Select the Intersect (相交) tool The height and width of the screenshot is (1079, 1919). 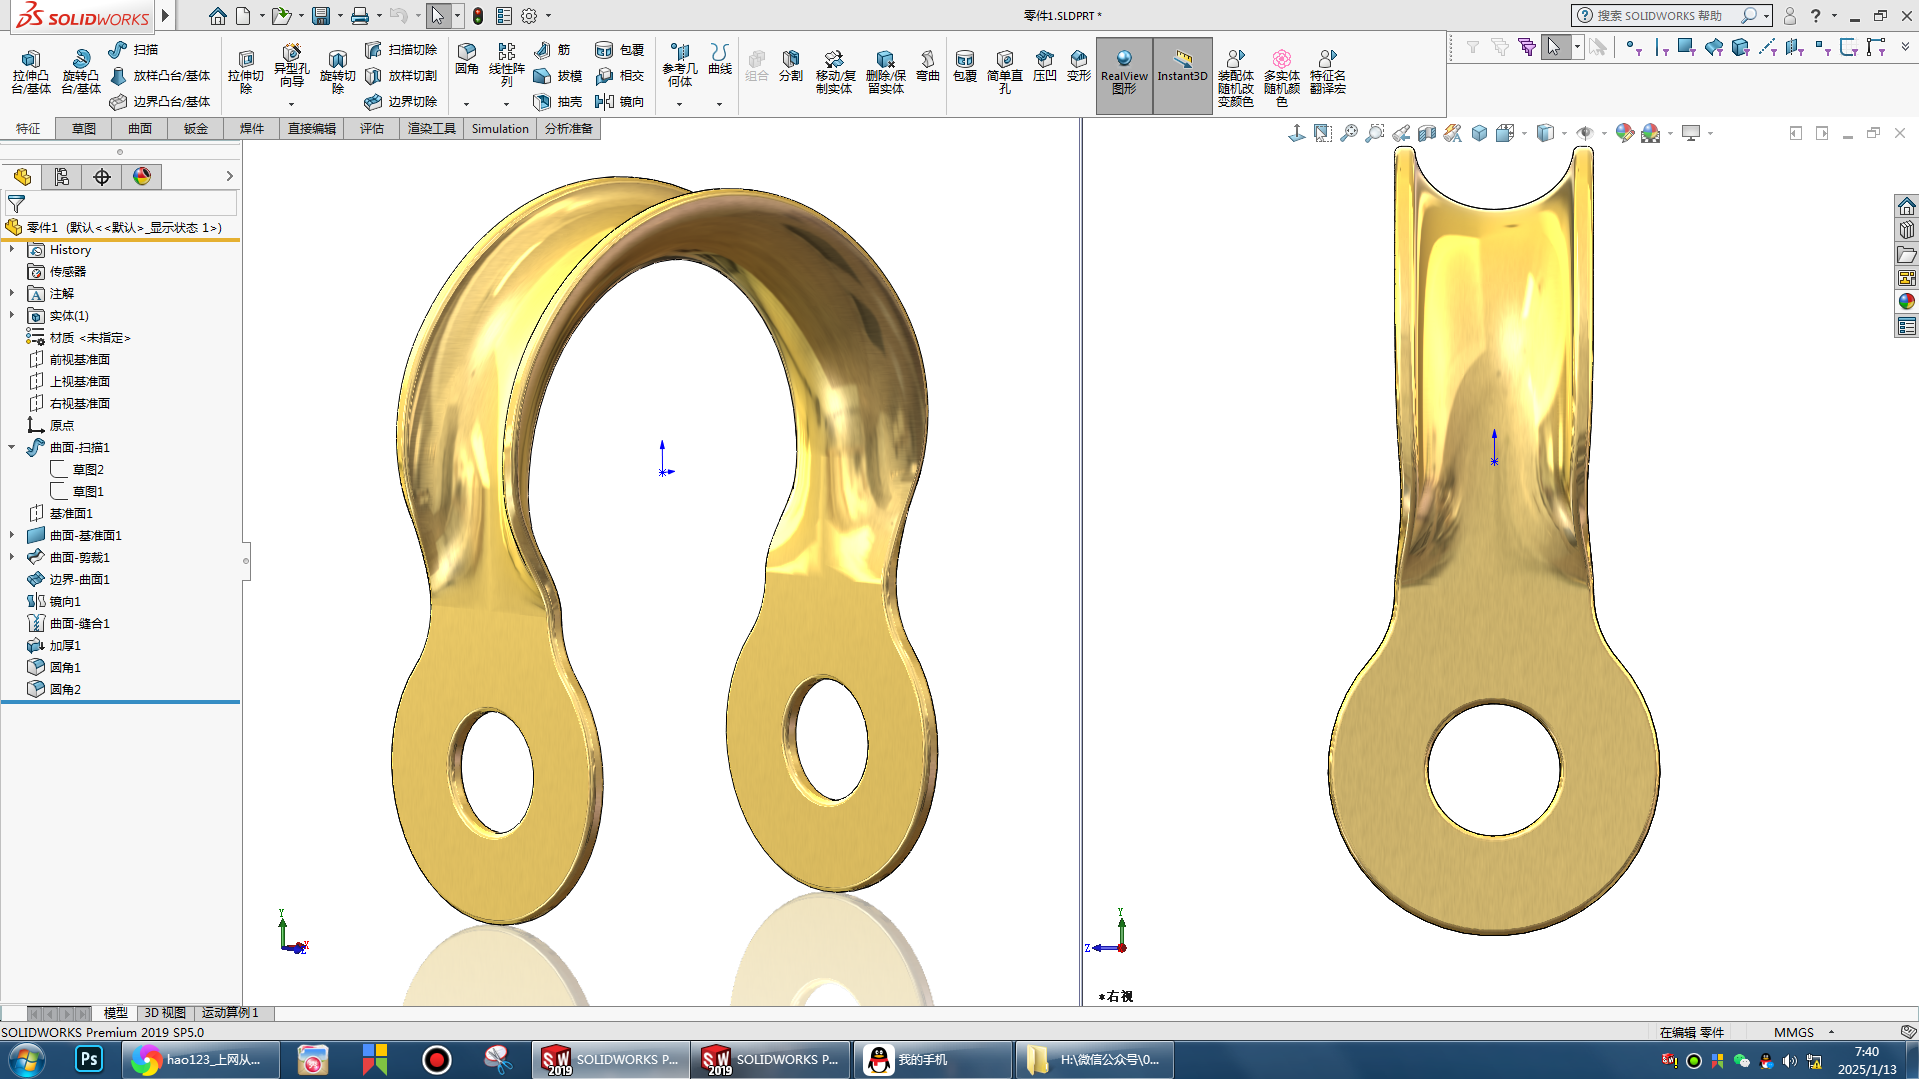[619, 75]
